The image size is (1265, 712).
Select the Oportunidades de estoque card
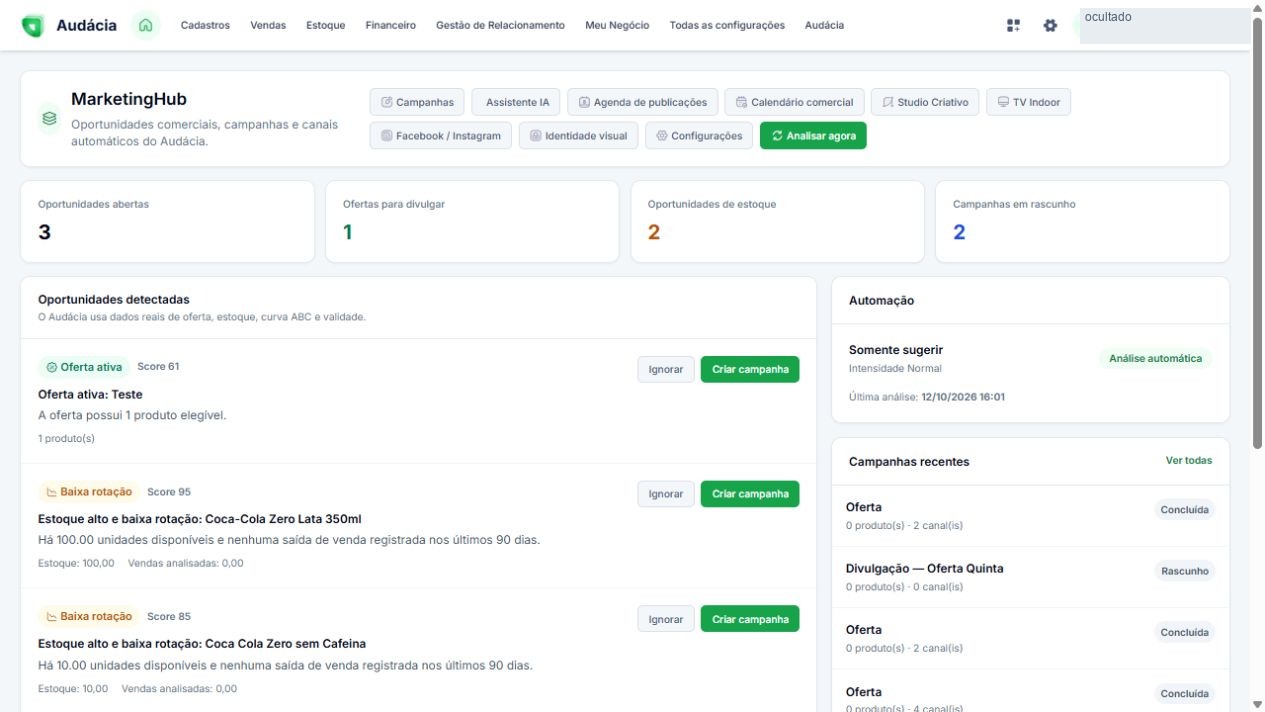pyautogui.click(x=777, y=222)
